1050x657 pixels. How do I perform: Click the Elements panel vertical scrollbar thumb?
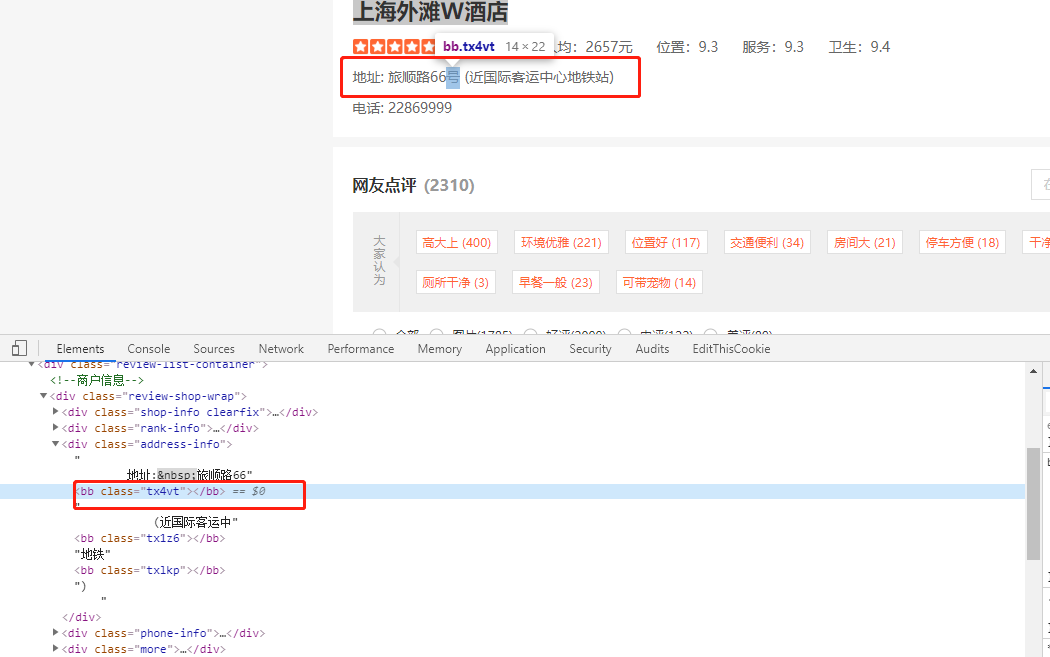[1033, 504]
